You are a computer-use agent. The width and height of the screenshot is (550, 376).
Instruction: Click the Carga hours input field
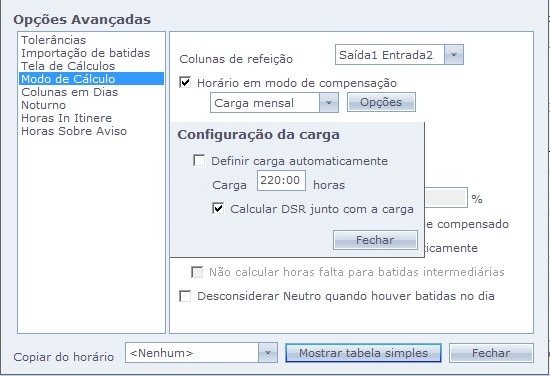point(281,181)
